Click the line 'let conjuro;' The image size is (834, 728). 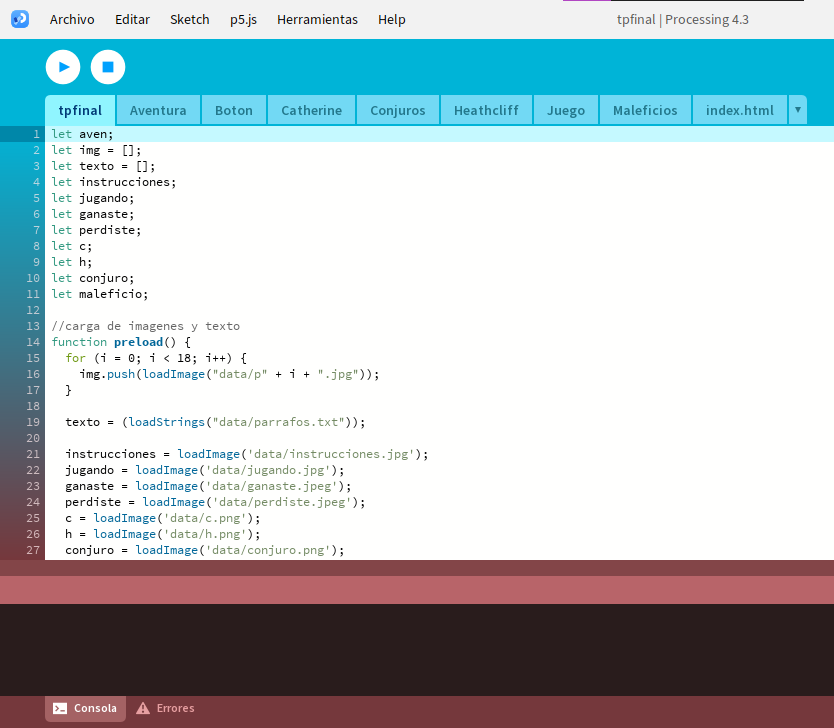click(93, 278)
